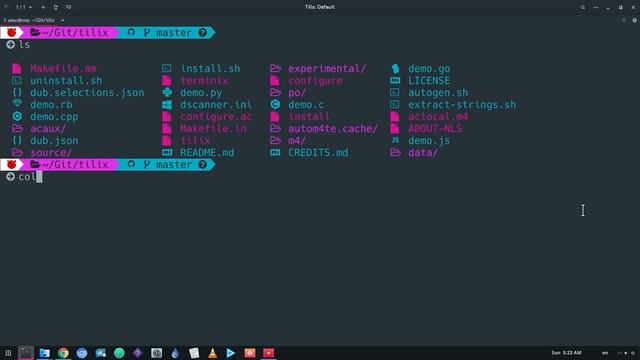Click the source/ folder entry
This screenshot has height=360, width=640.
(x=51, y=153)
